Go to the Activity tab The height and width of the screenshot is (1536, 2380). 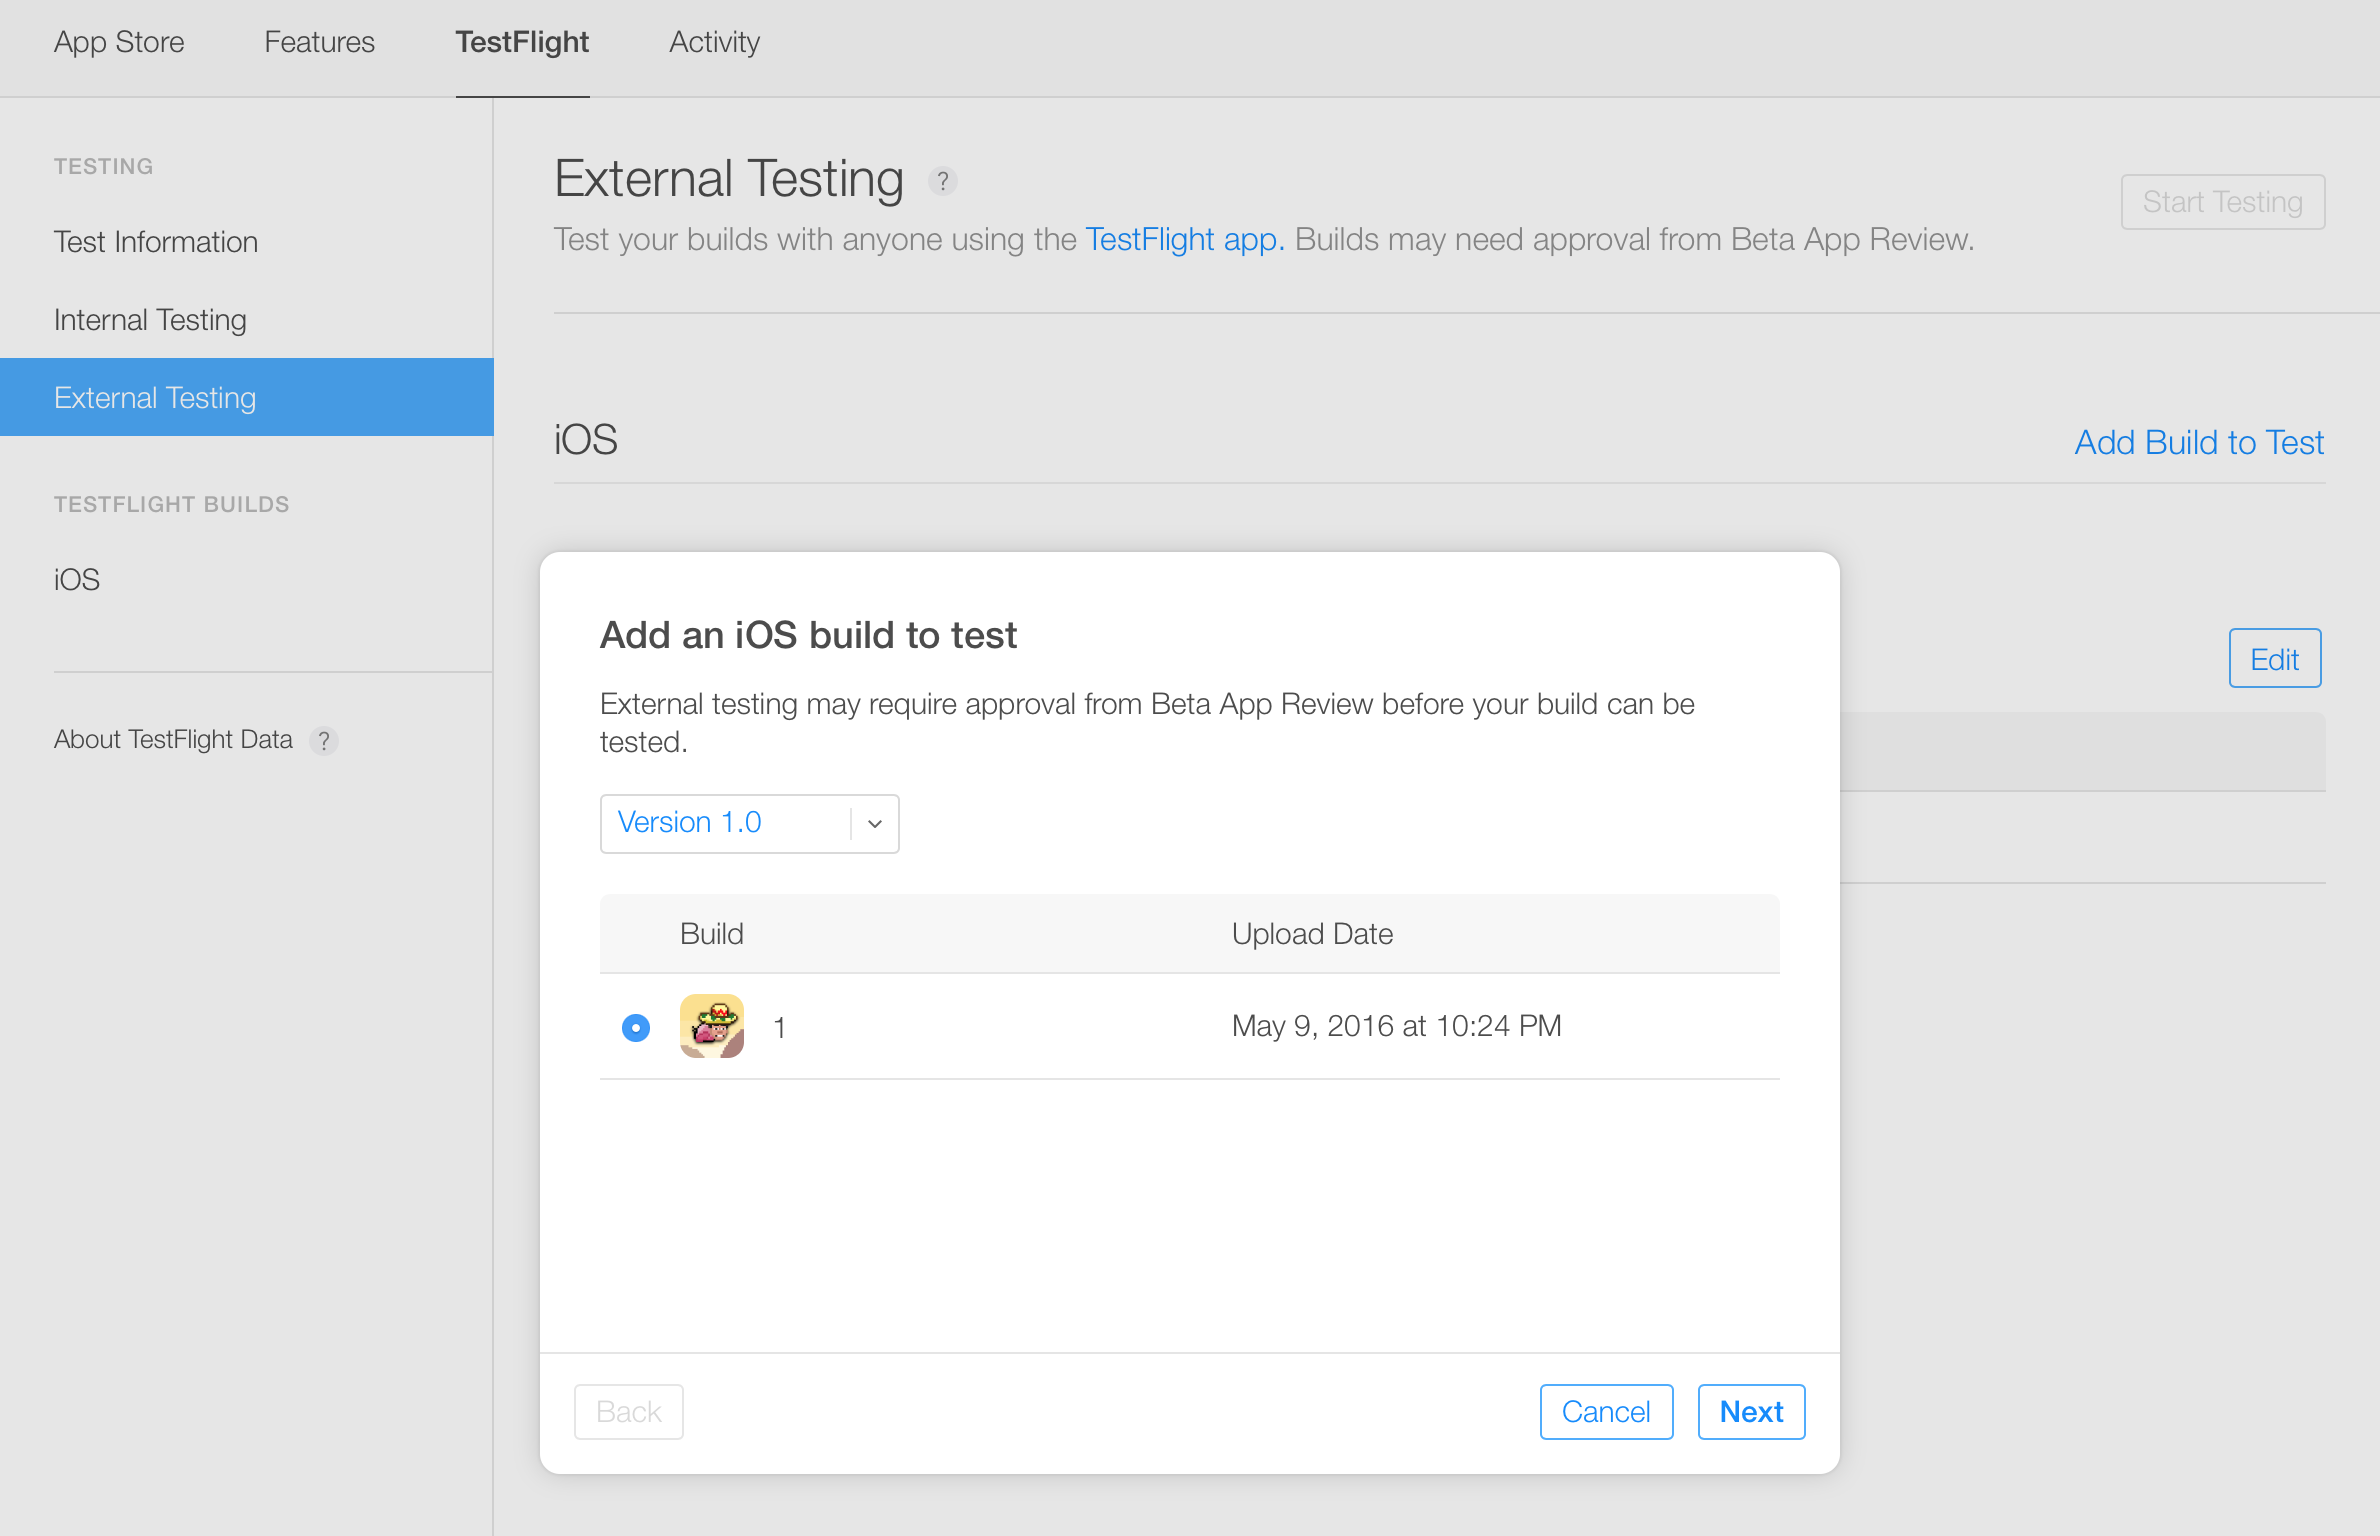[714, 42]
